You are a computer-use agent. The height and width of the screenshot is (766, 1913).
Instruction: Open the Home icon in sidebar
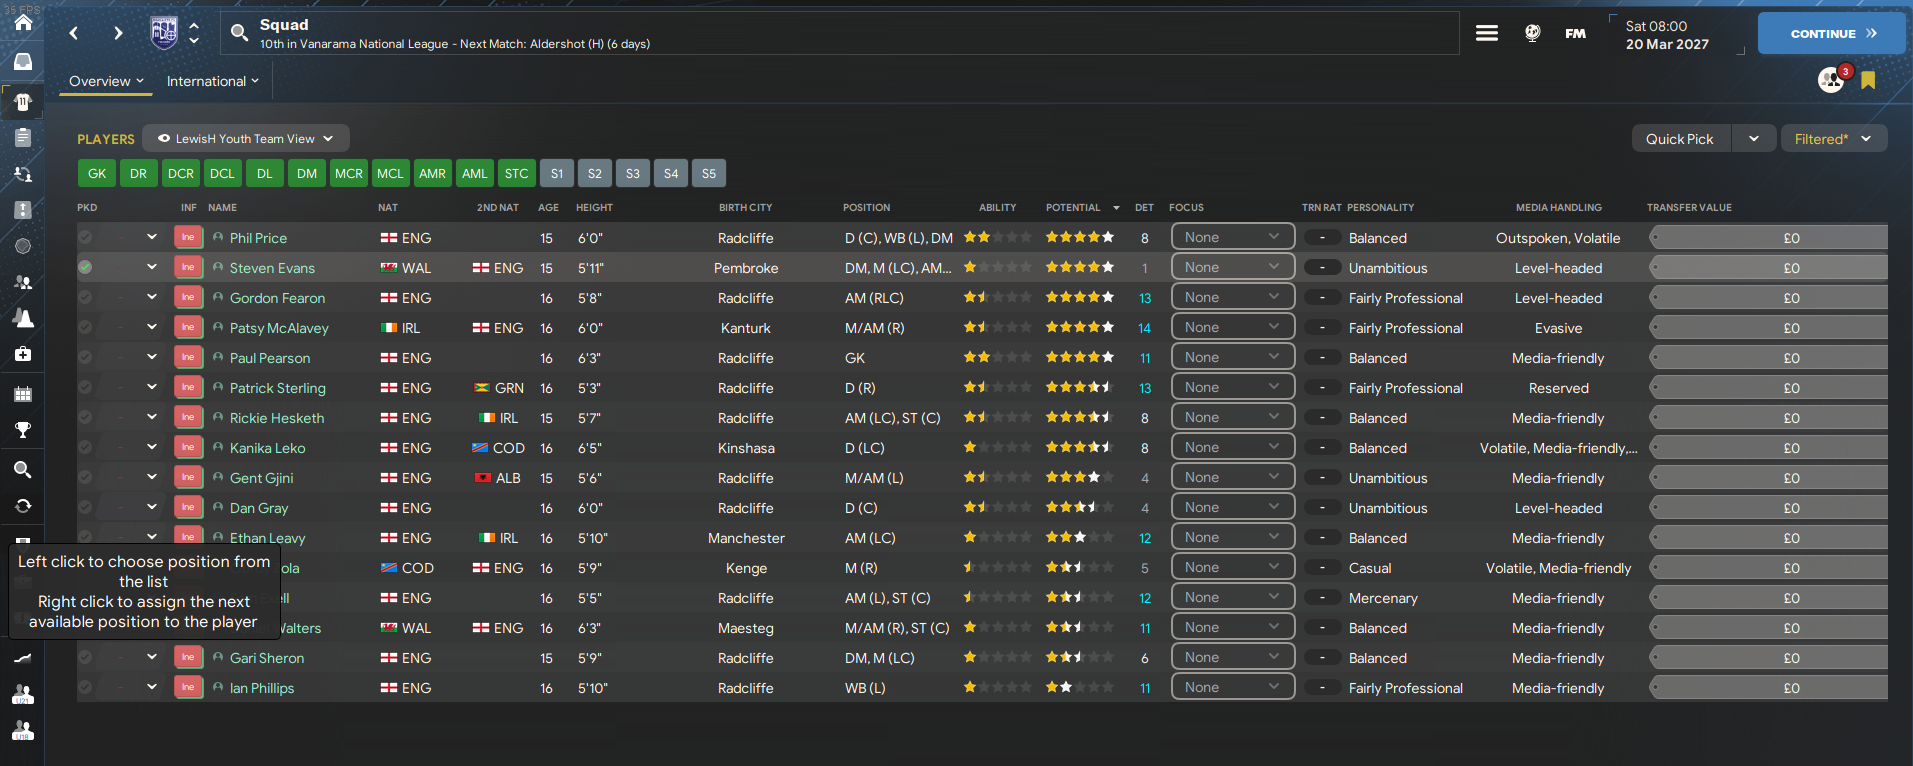coord(22,22)
